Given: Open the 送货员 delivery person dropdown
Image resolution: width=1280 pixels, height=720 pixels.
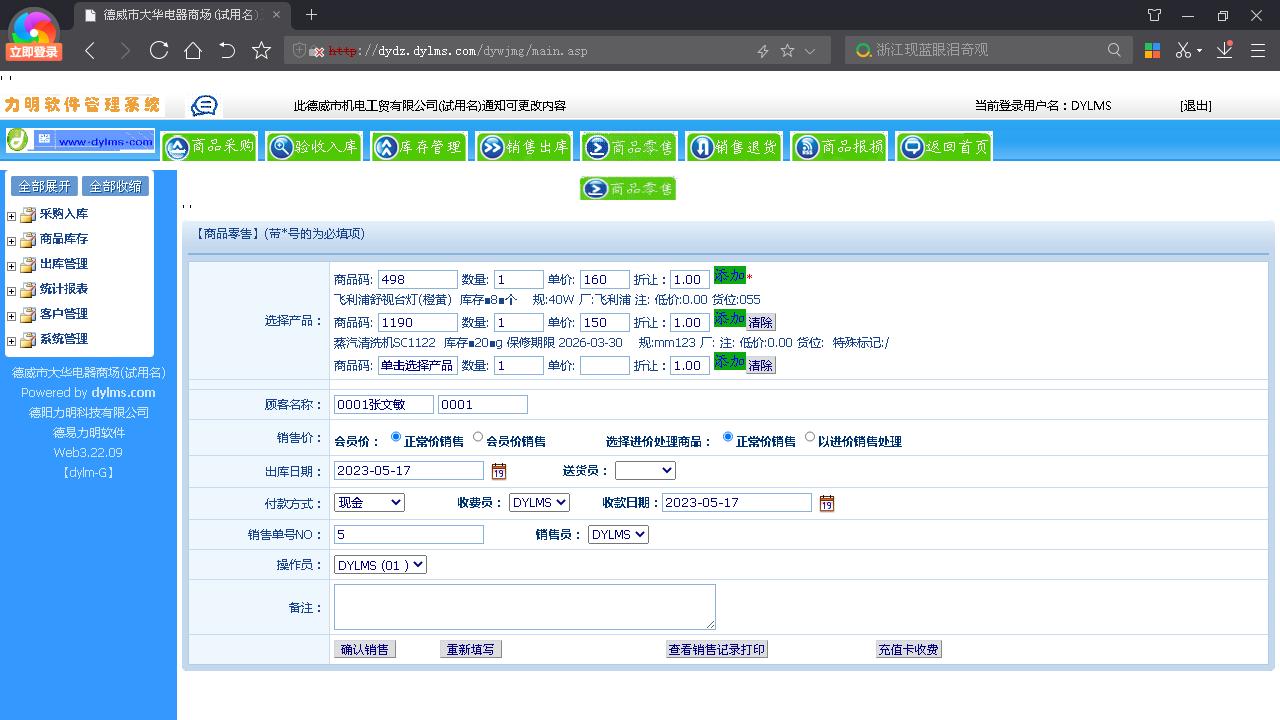Looking at the screenshot, I should click(645, 470).
